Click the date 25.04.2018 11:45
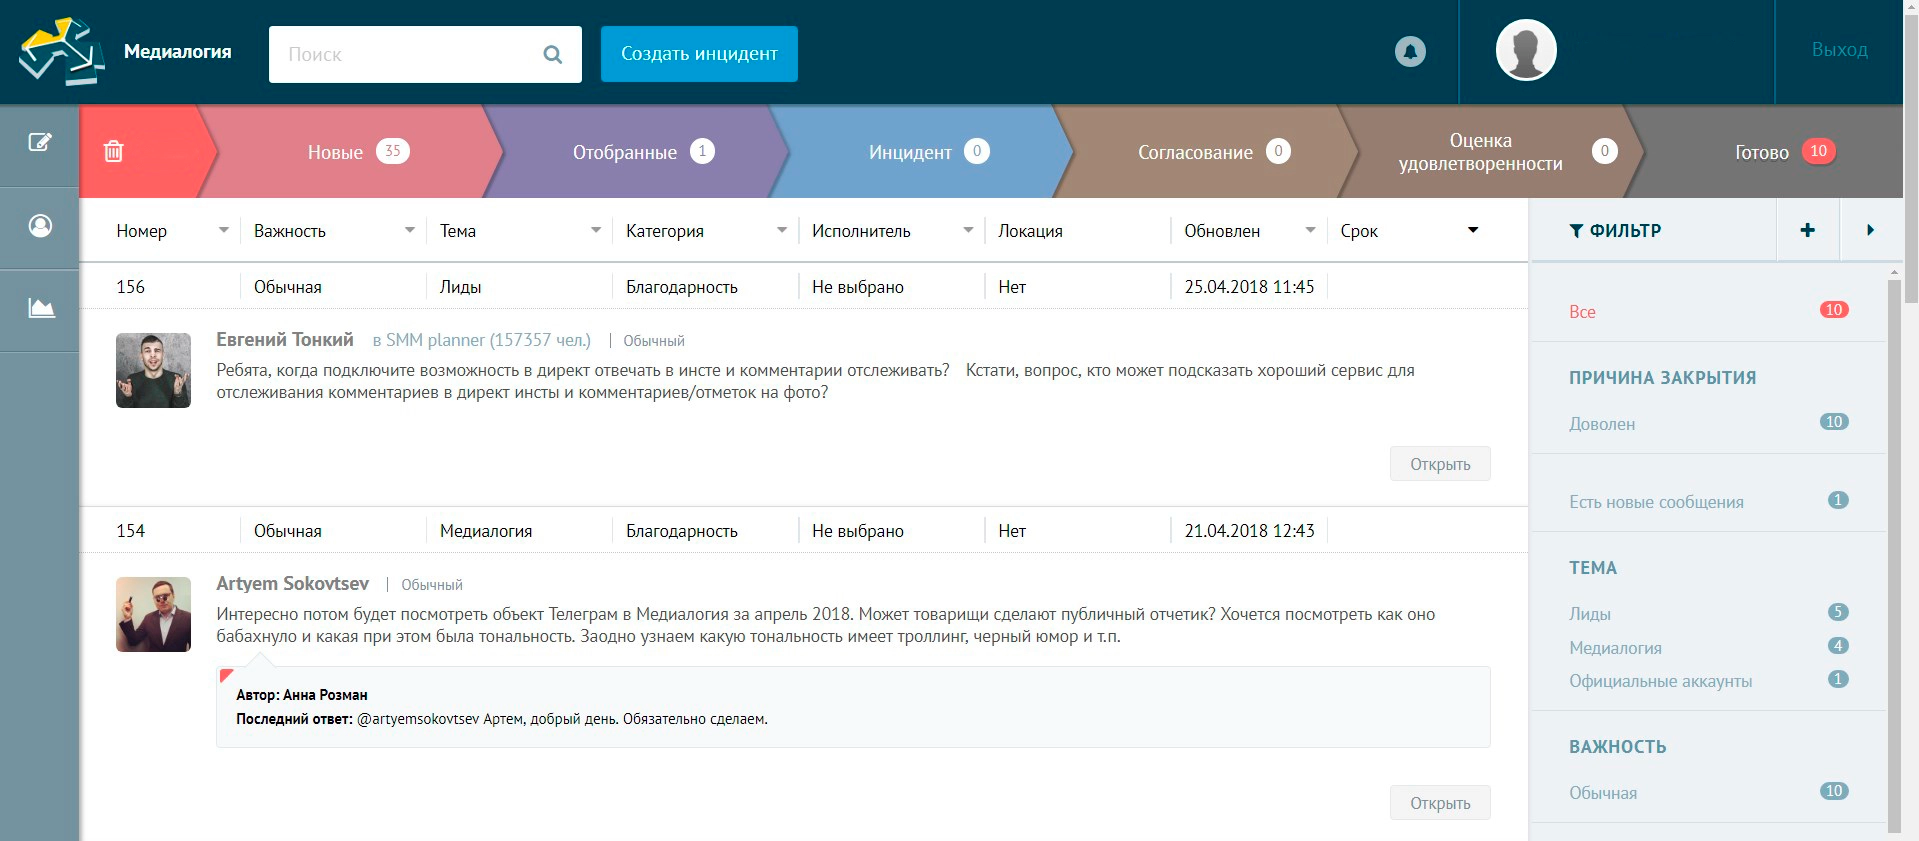1919x841 pixels. pos(1249,287)
